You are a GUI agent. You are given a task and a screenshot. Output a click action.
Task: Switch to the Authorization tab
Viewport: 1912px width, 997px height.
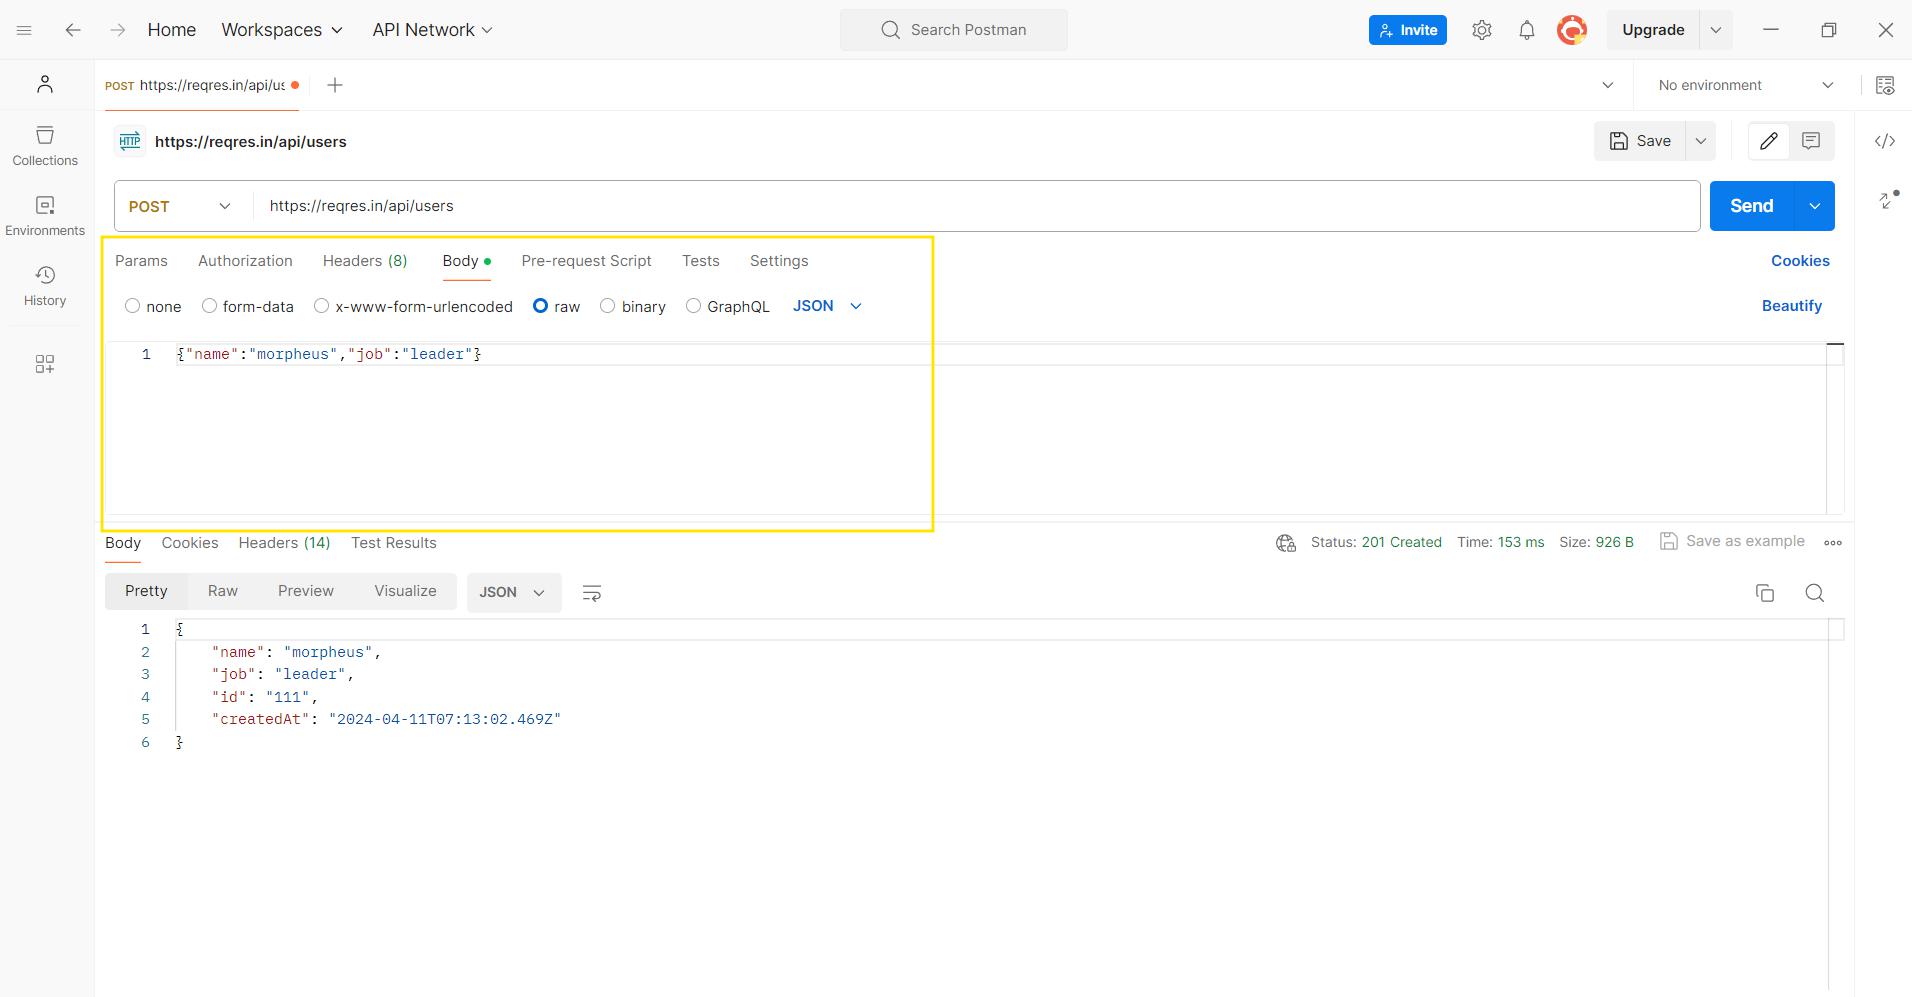point(245,261)
